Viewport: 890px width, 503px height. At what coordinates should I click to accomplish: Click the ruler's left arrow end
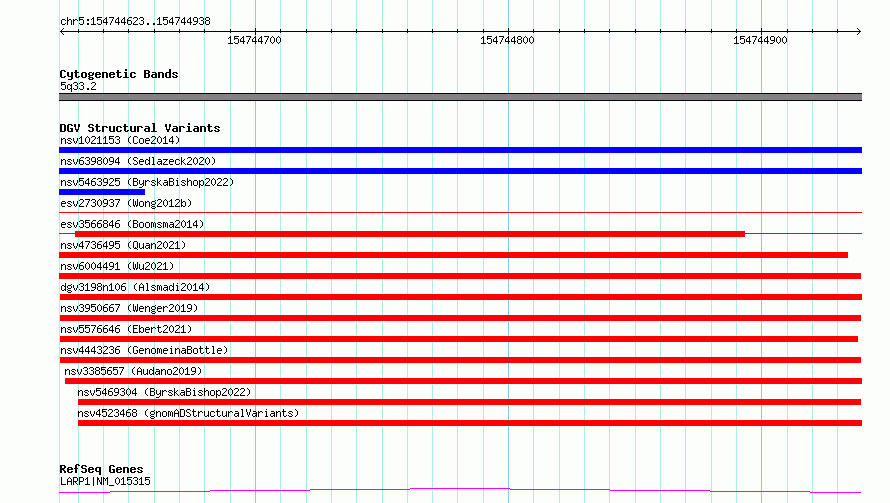click(62, 32)
